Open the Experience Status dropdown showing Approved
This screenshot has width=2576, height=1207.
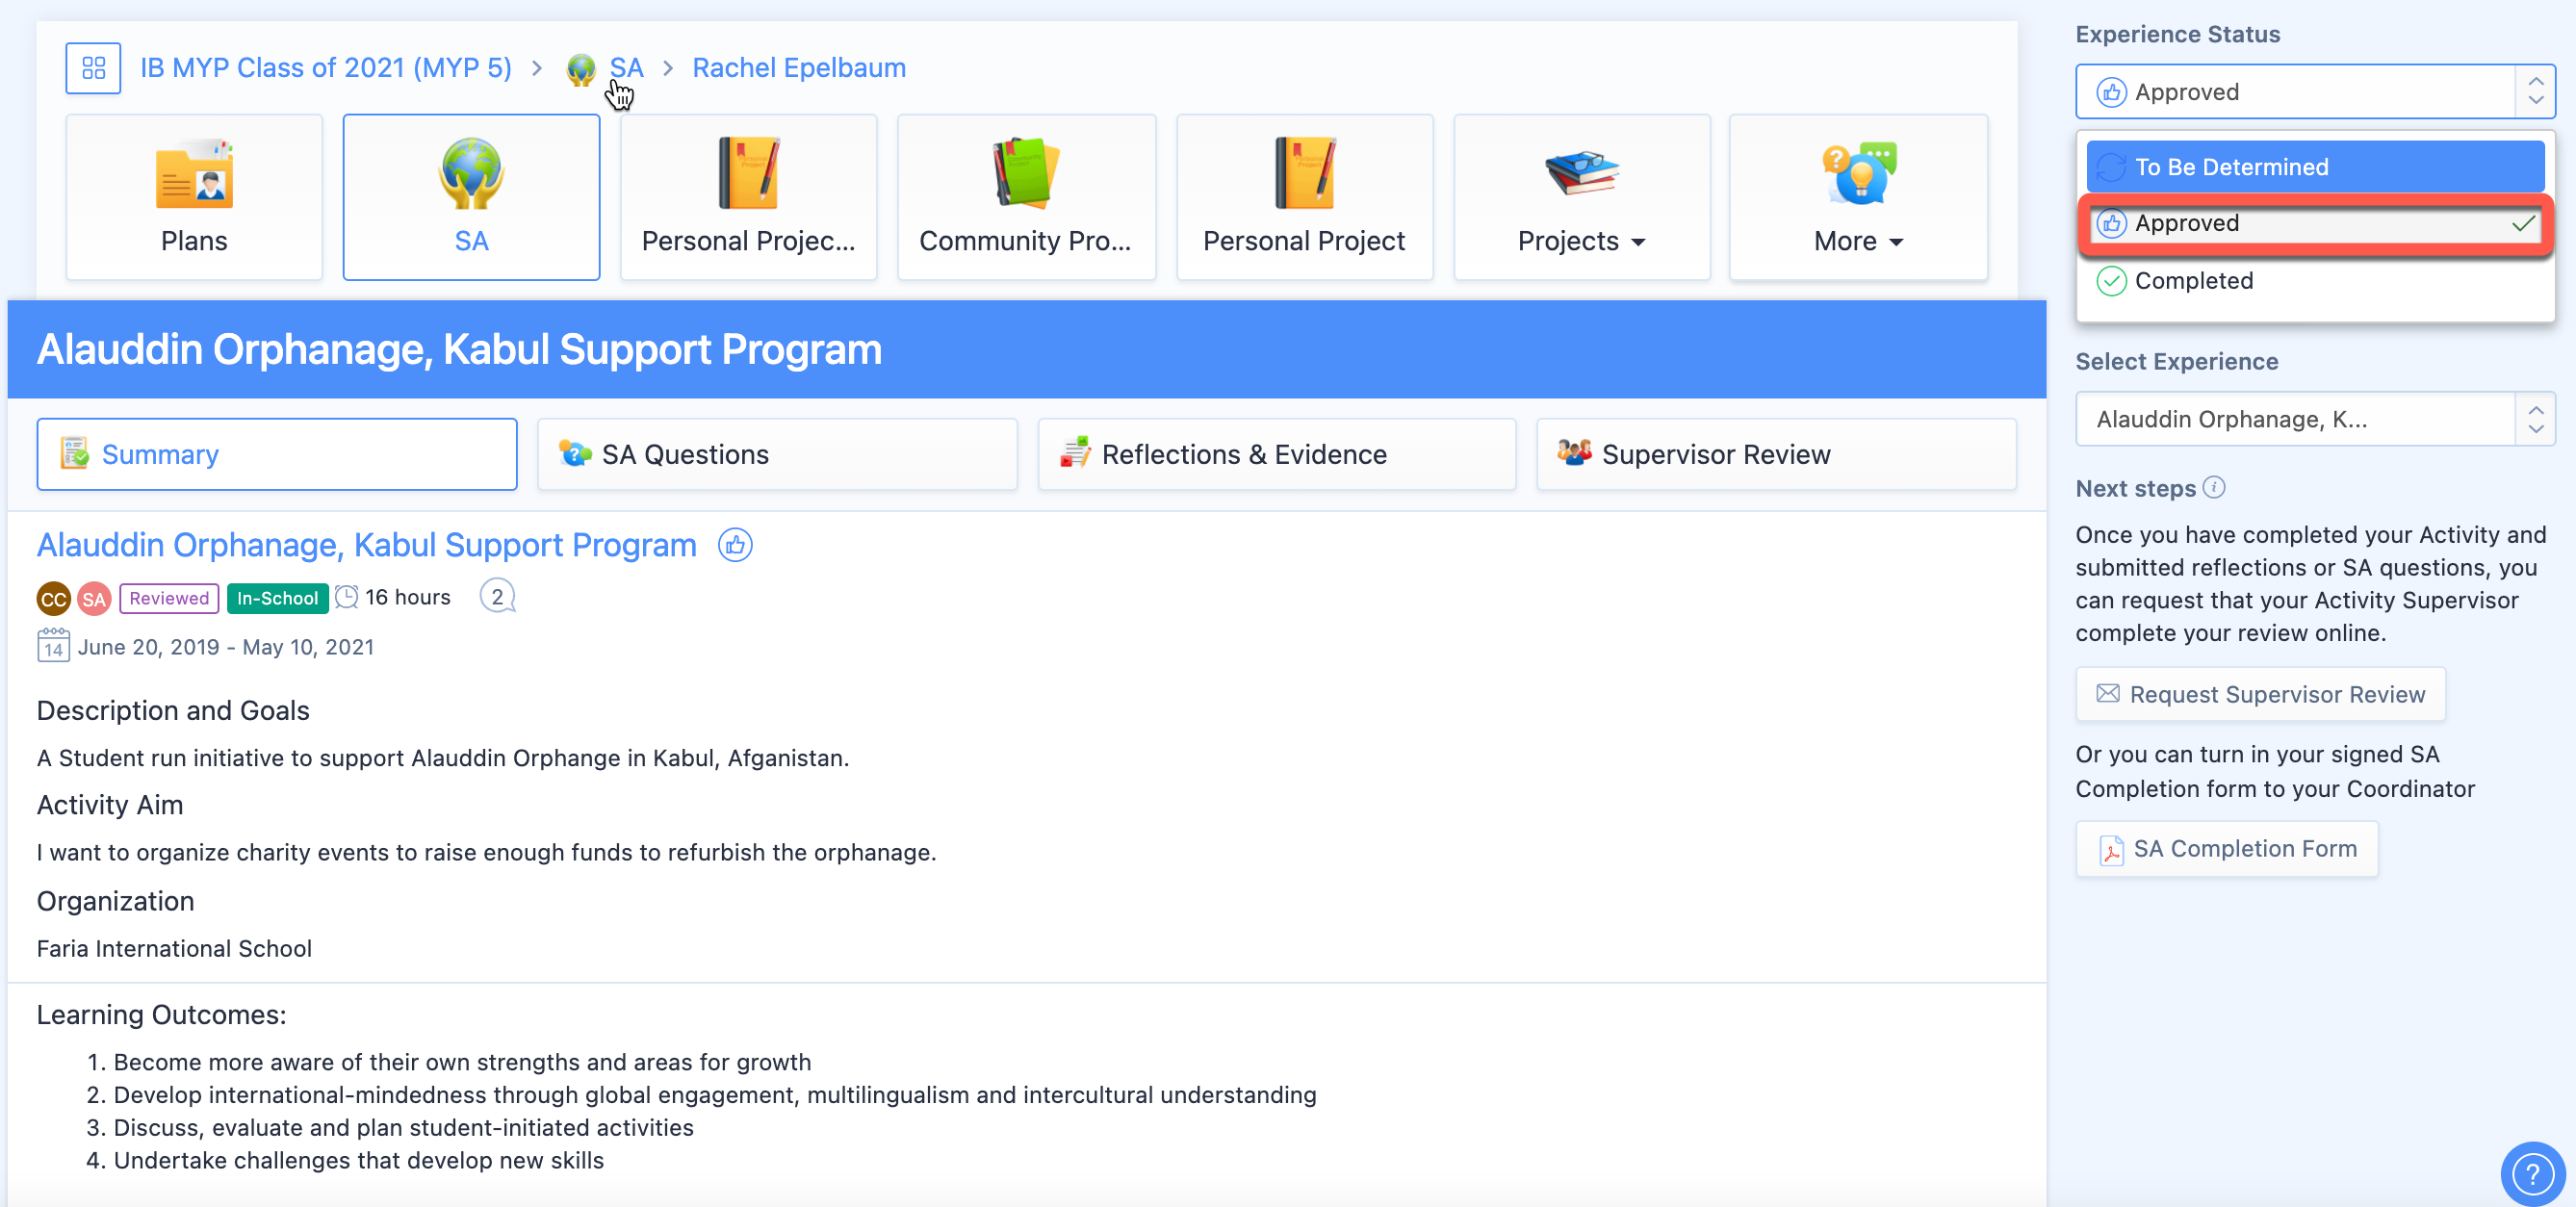coord(2314,92)
